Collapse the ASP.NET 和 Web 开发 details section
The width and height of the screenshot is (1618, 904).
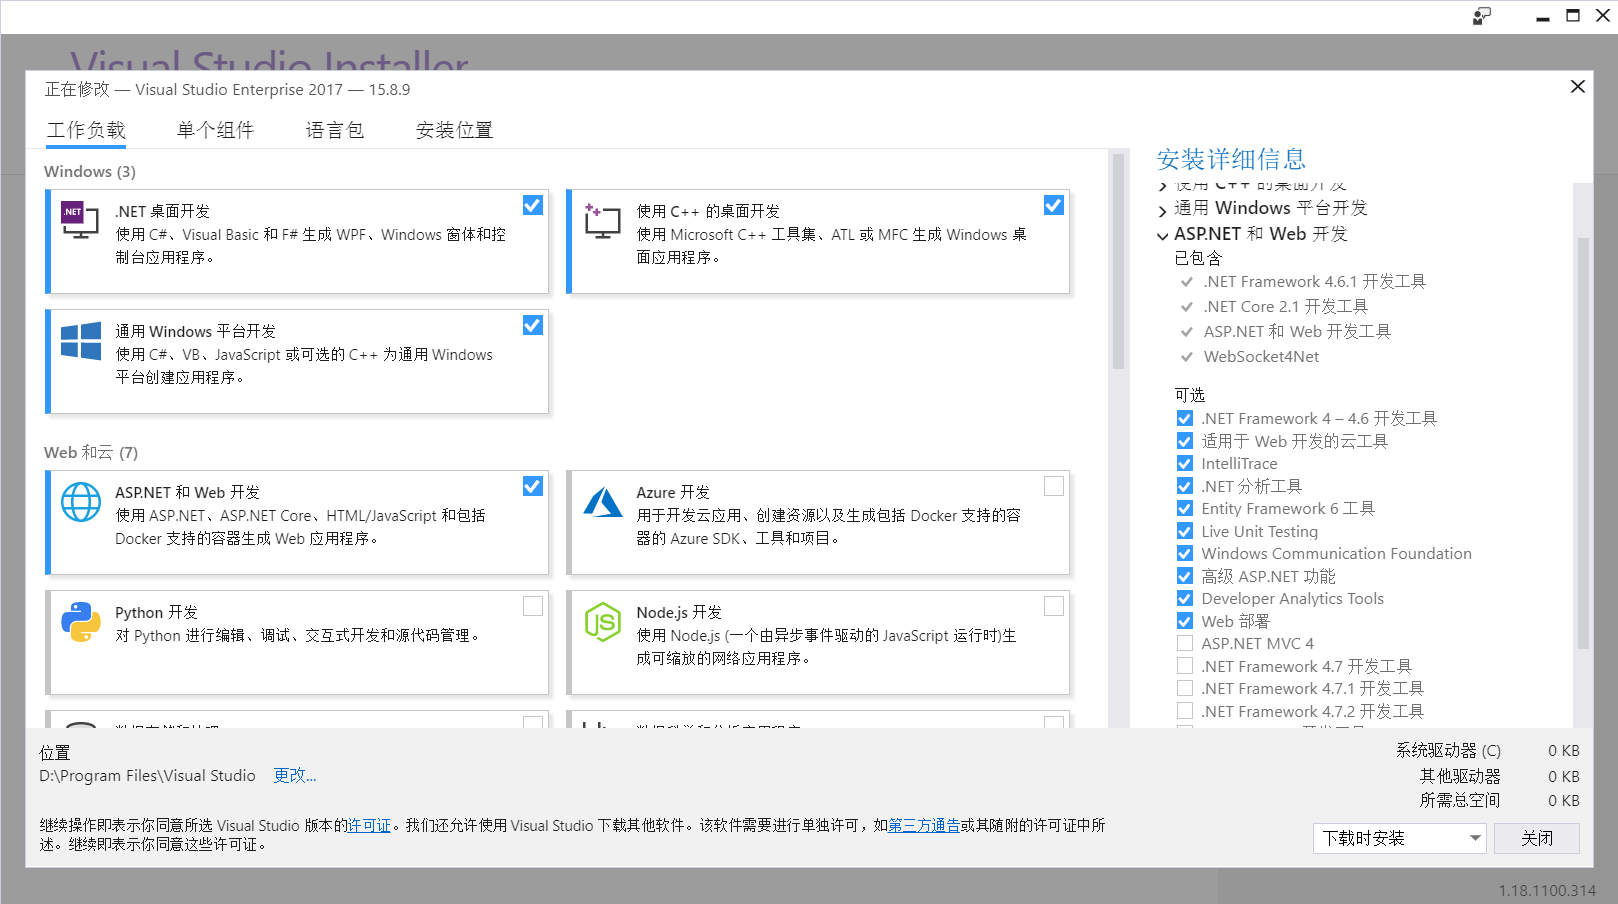tap(1163, 234)
